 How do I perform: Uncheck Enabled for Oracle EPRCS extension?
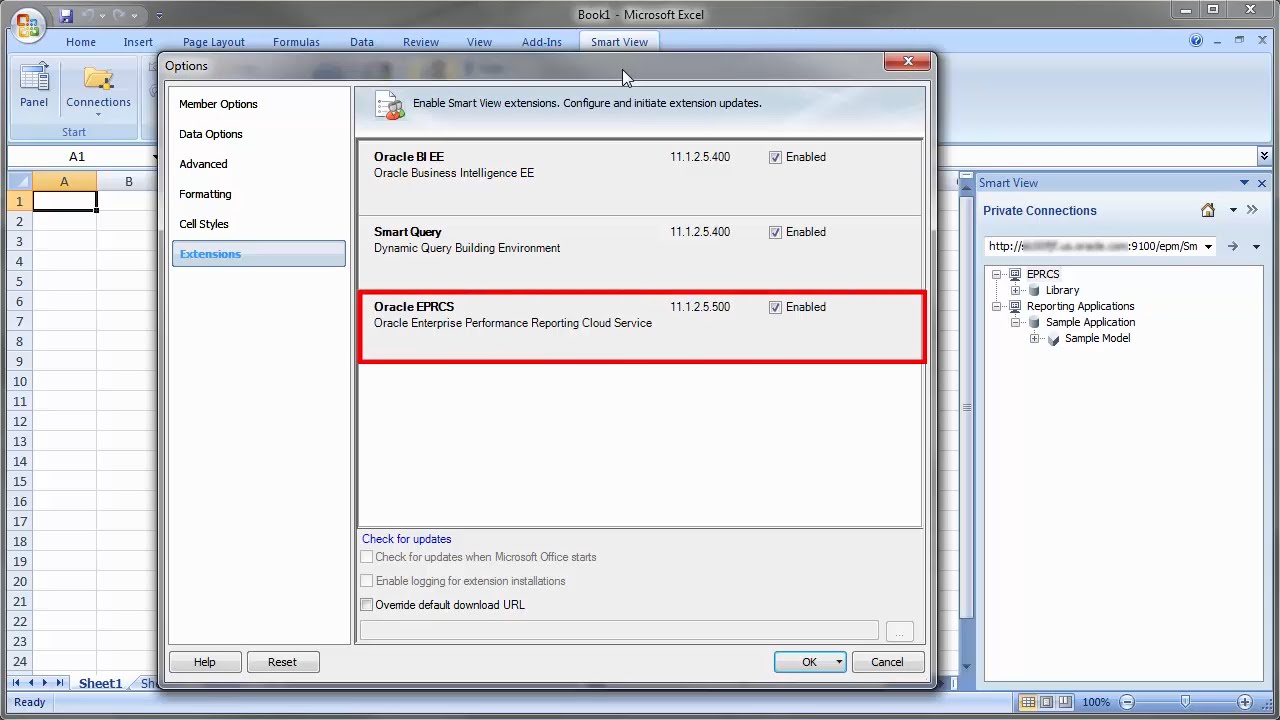775,307
